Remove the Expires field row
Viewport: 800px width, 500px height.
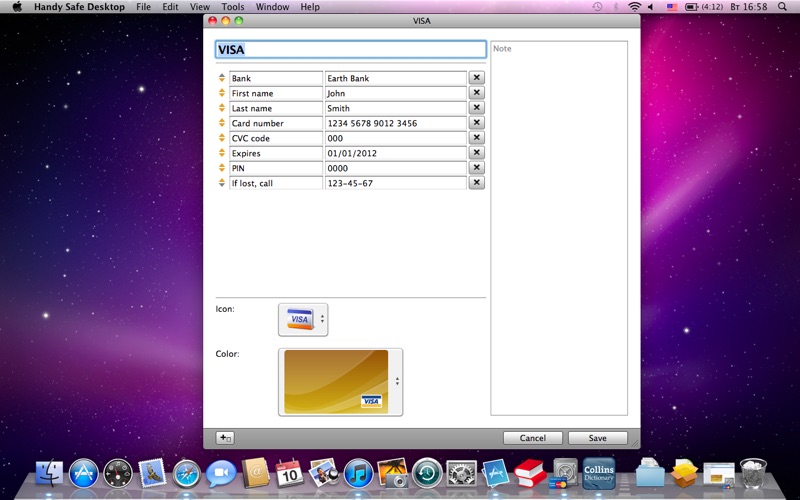pyautogui.click(x=477, y=153)
